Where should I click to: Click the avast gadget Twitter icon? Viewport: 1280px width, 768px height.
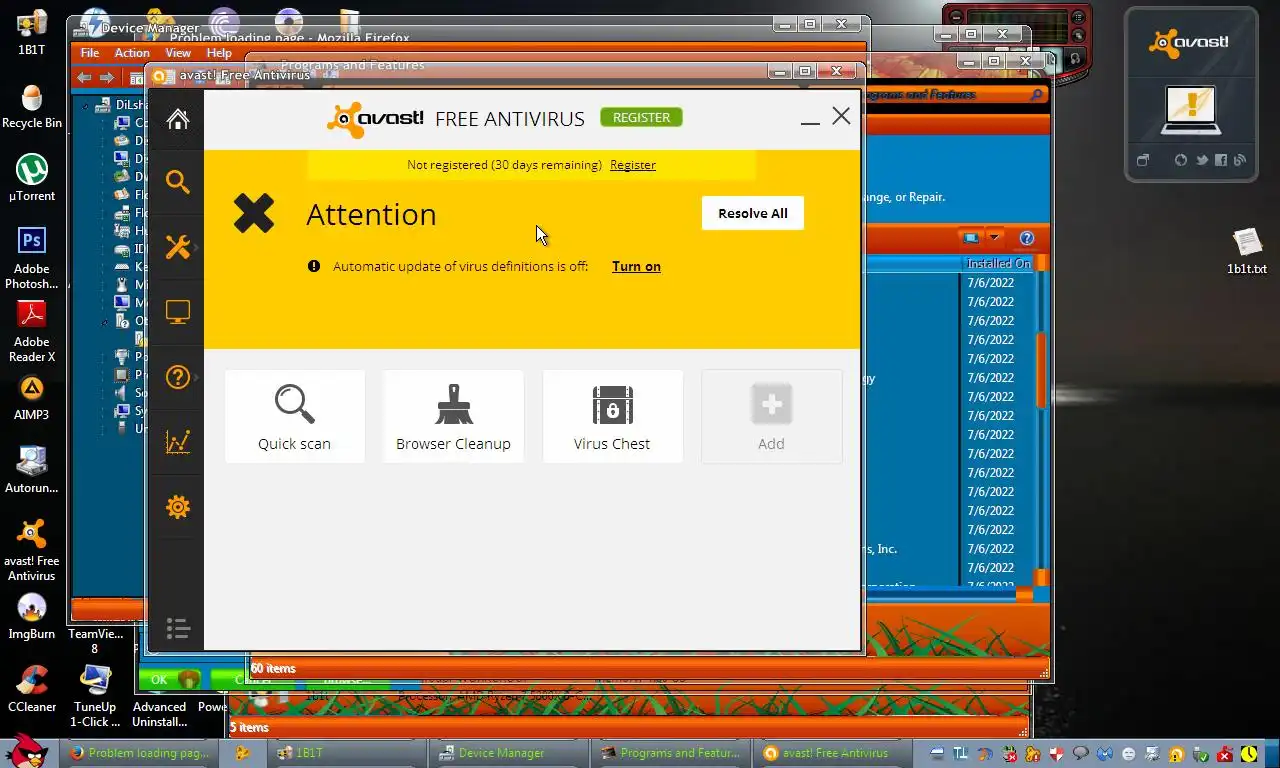[1202, 160]
